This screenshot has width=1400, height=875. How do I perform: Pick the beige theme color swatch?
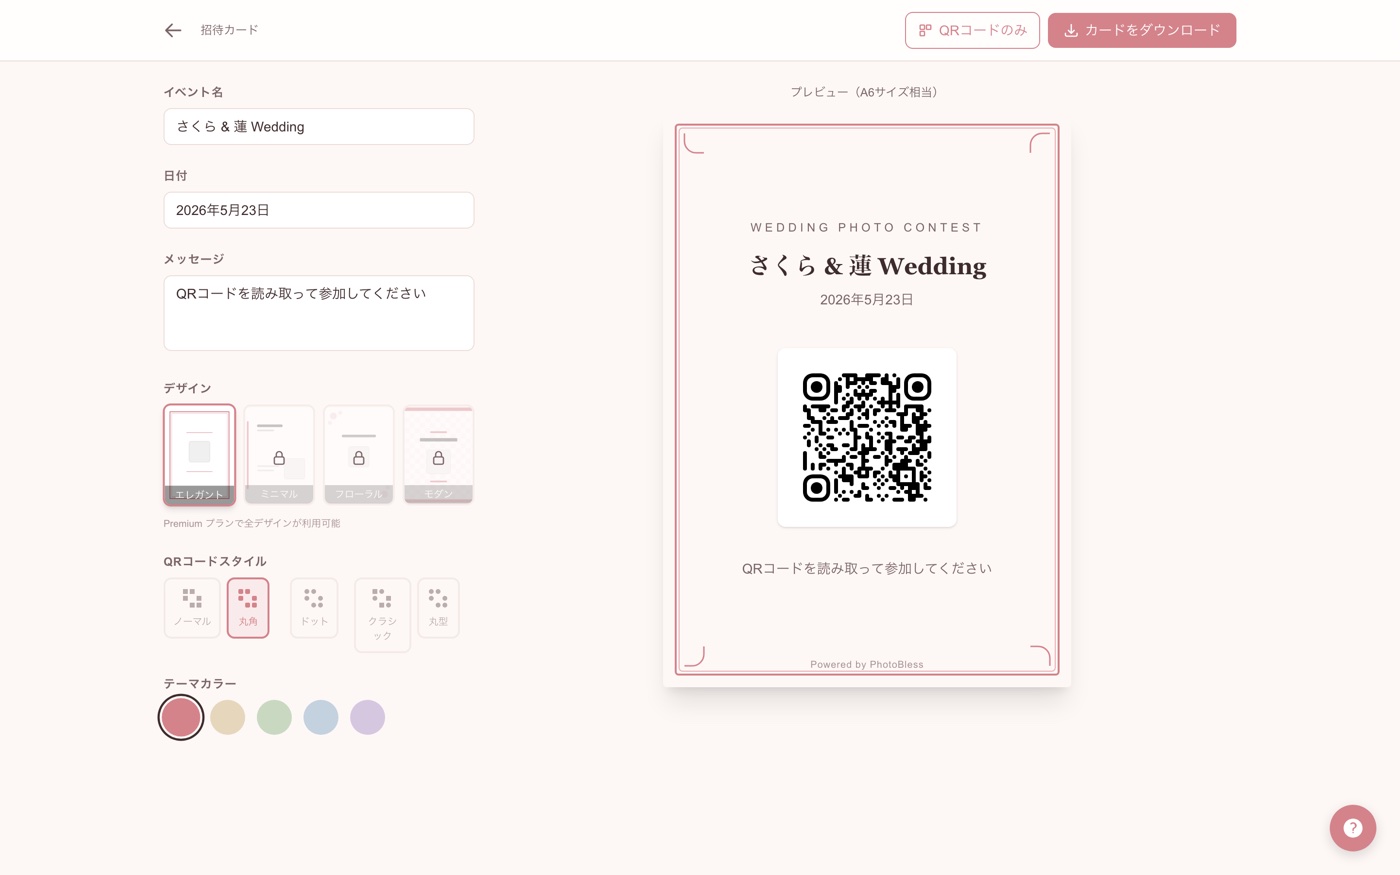pos(228,717)
